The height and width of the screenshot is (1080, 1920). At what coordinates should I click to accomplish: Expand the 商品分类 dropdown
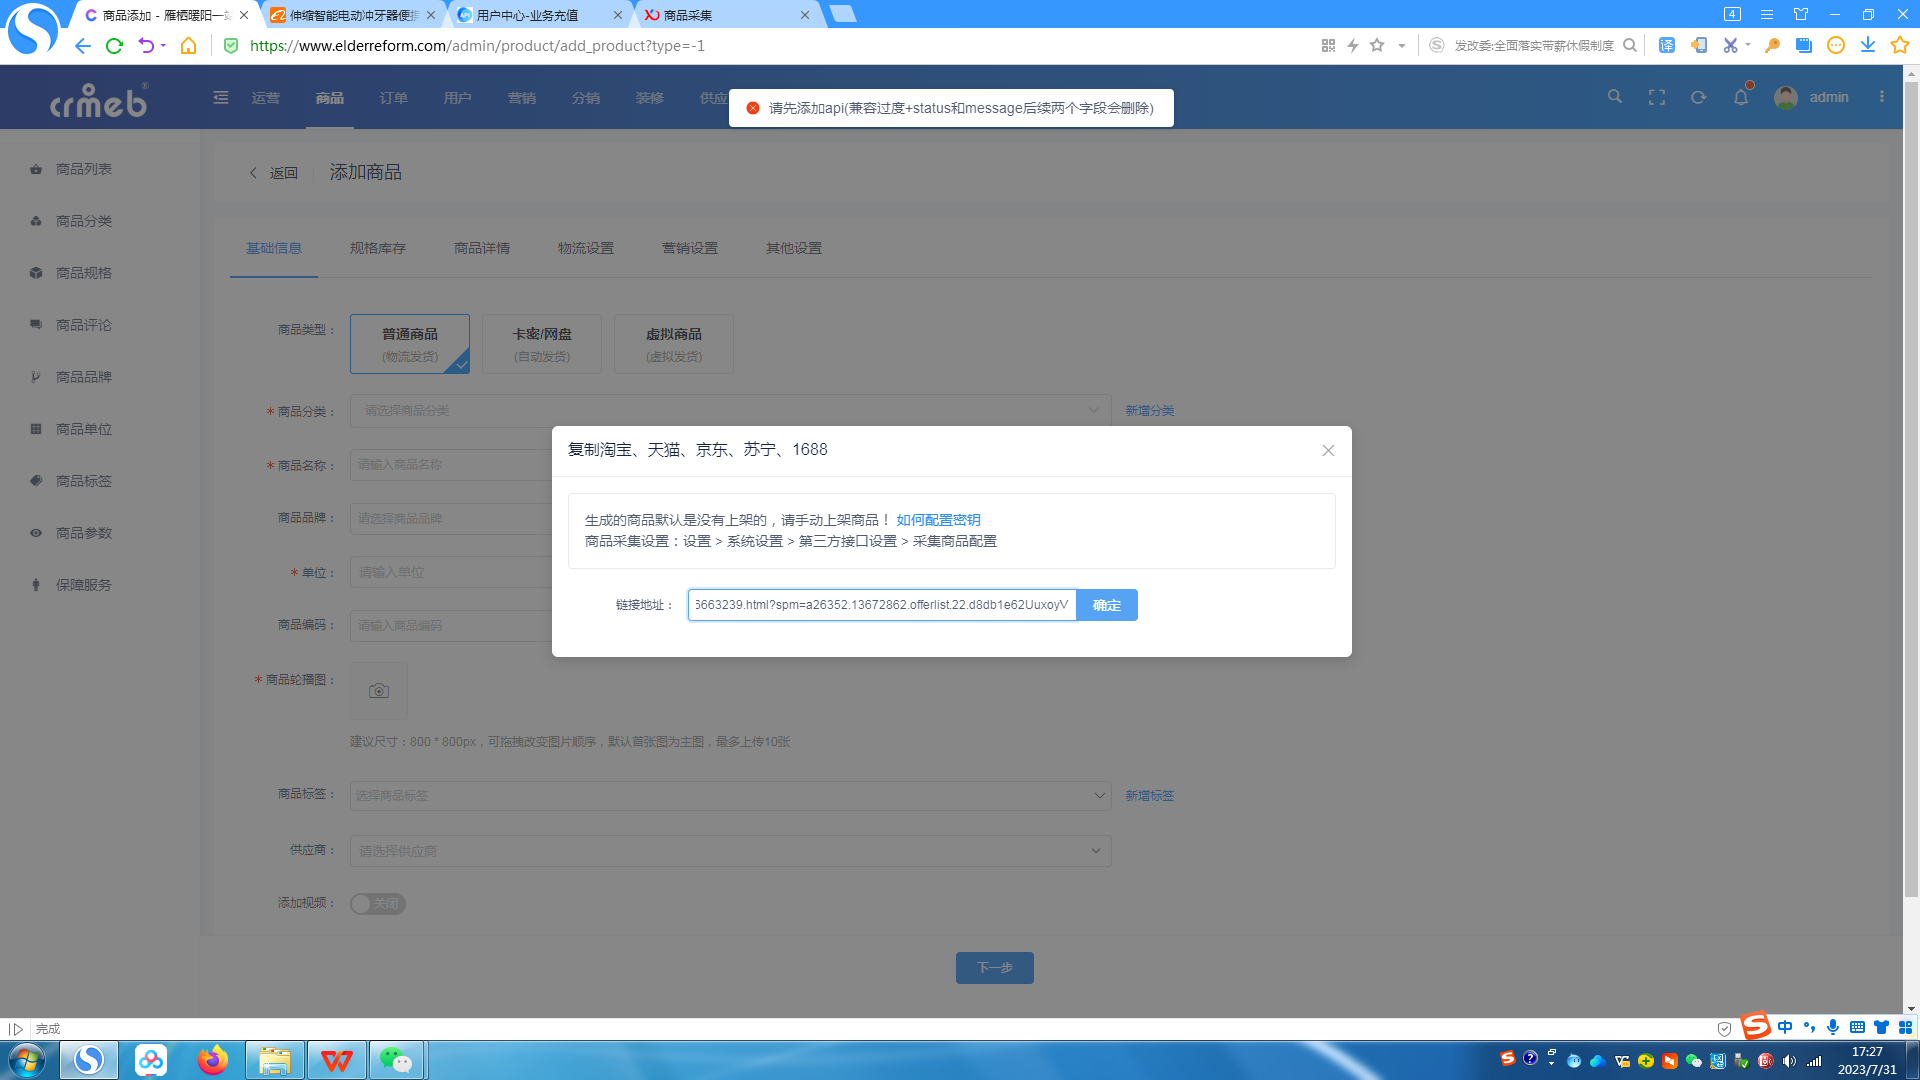(x=731, y=411)
